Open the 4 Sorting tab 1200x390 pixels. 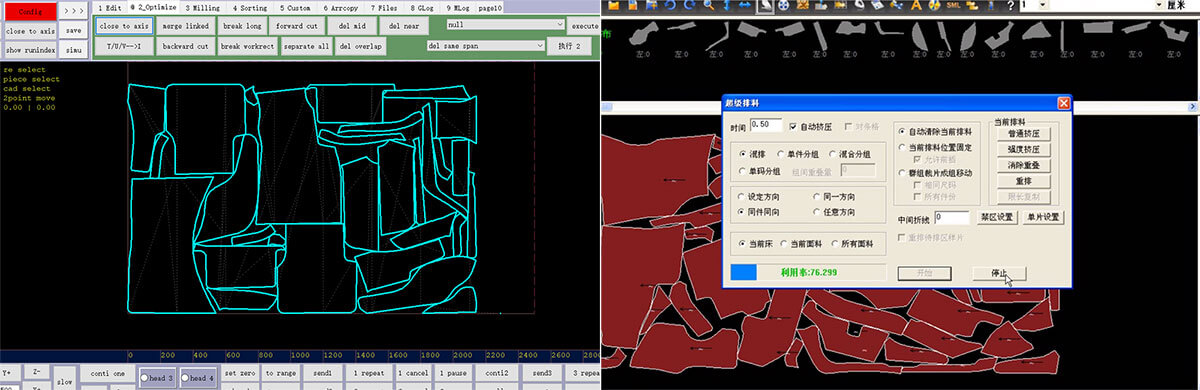(x=250, y=7)
